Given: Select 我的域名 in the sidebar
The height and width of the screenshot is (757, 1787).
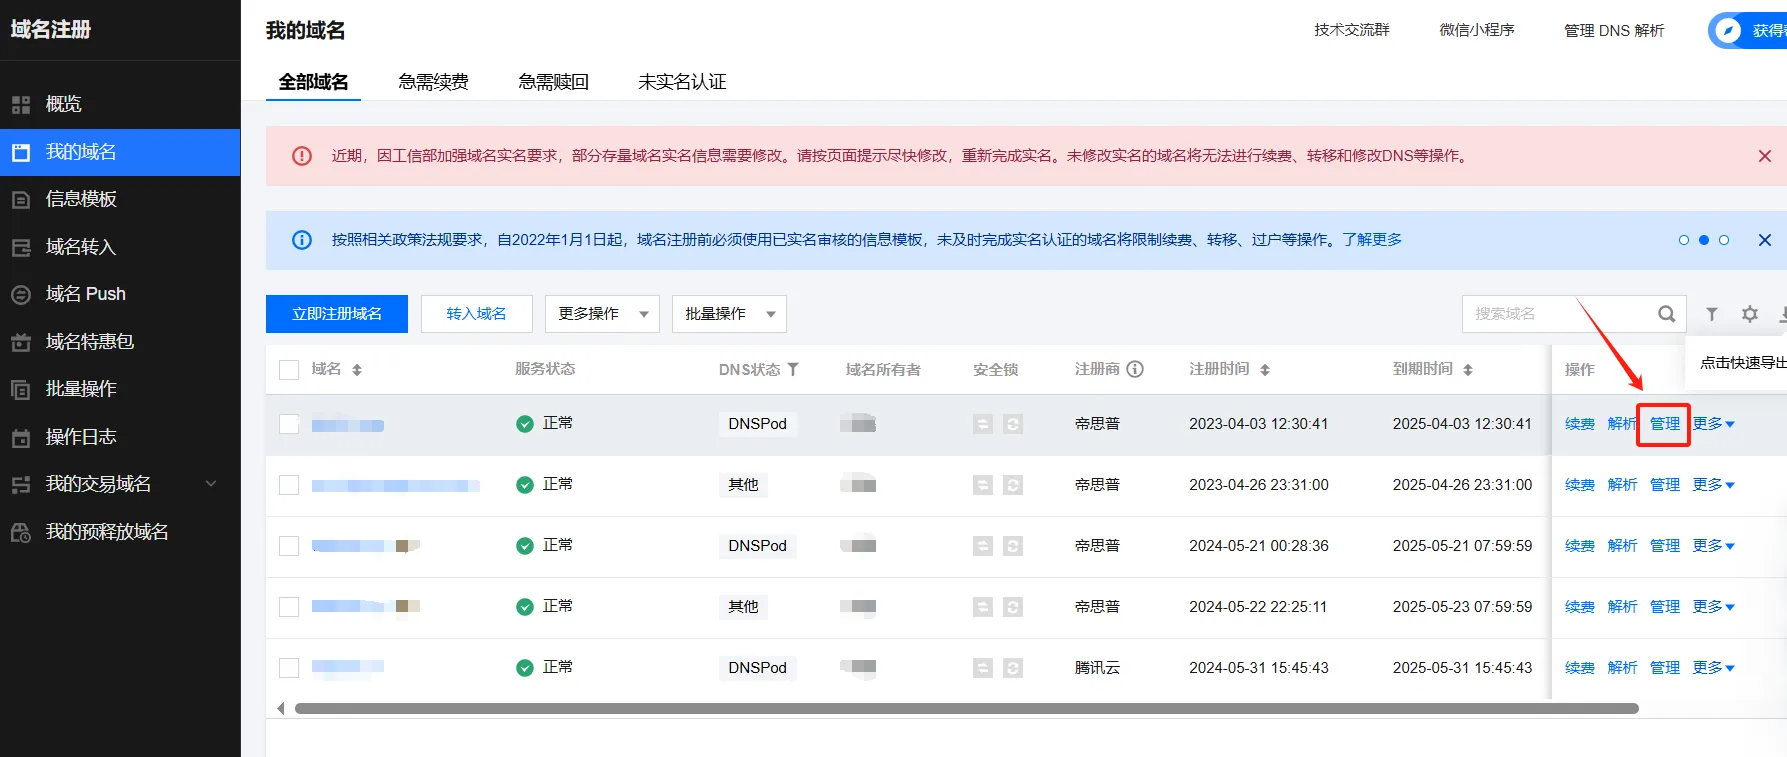Looking at the screenshot, I should [x=120, y=152].
